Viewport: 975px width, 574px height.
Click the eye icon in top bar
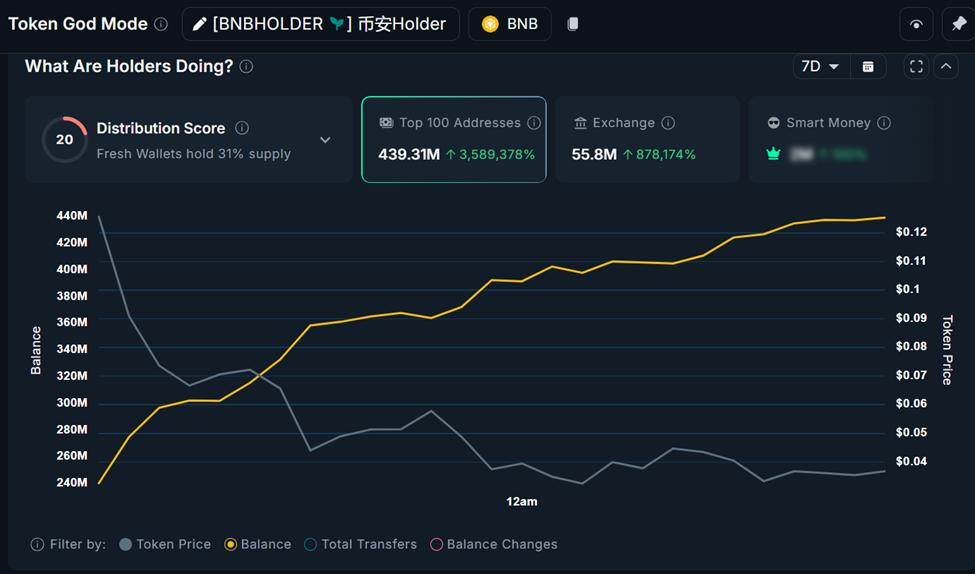click(x=916, y=24)
